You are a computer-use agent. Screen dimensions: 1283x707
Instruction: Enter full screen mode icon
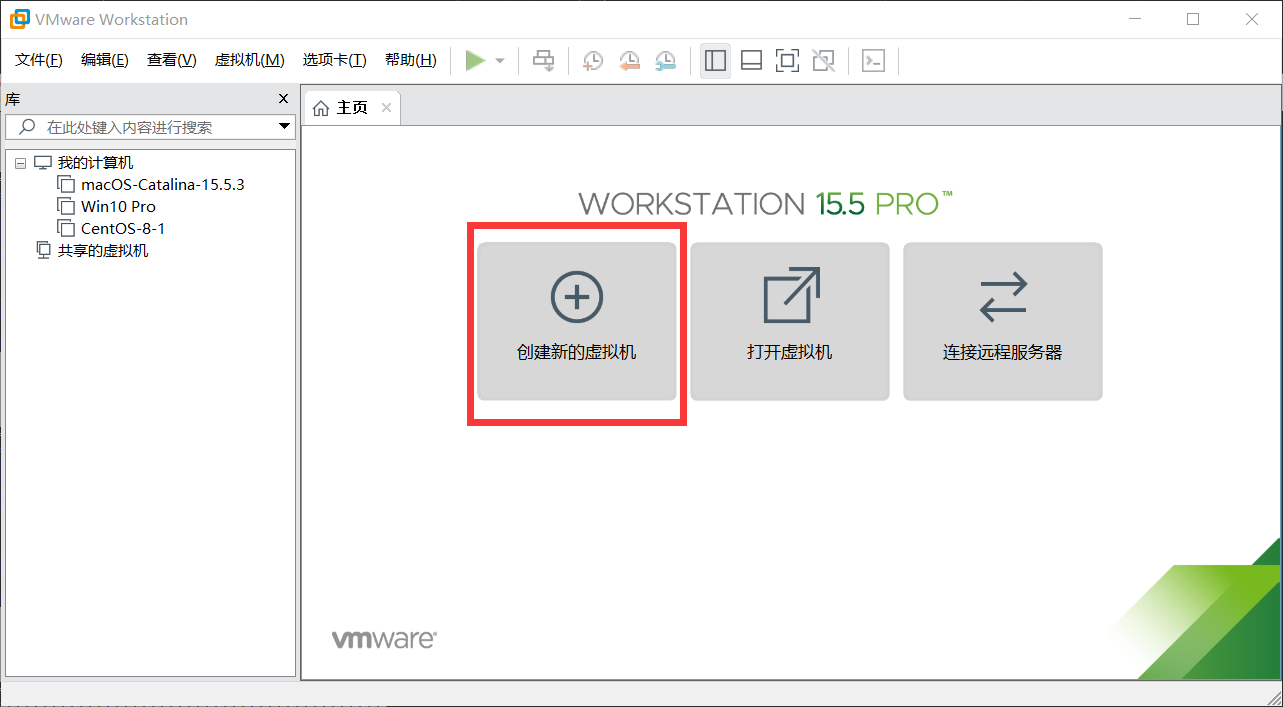point(787,61)
